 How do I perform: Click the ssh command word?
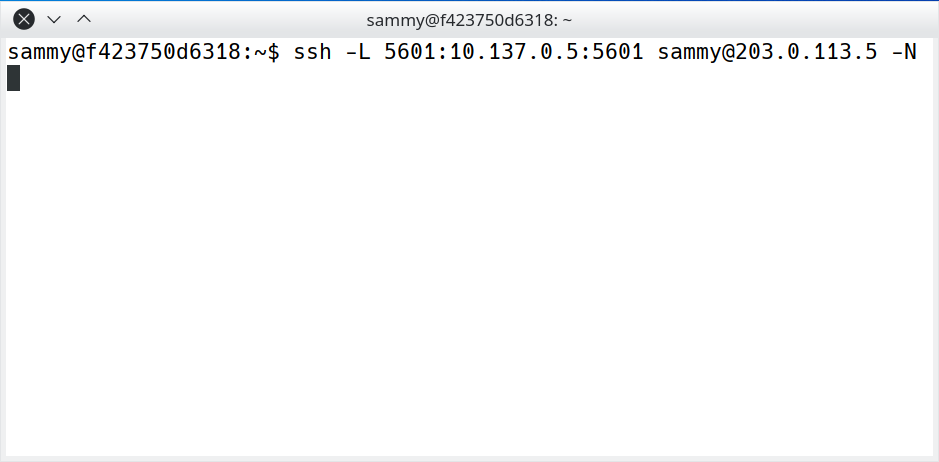pos(313,52)
